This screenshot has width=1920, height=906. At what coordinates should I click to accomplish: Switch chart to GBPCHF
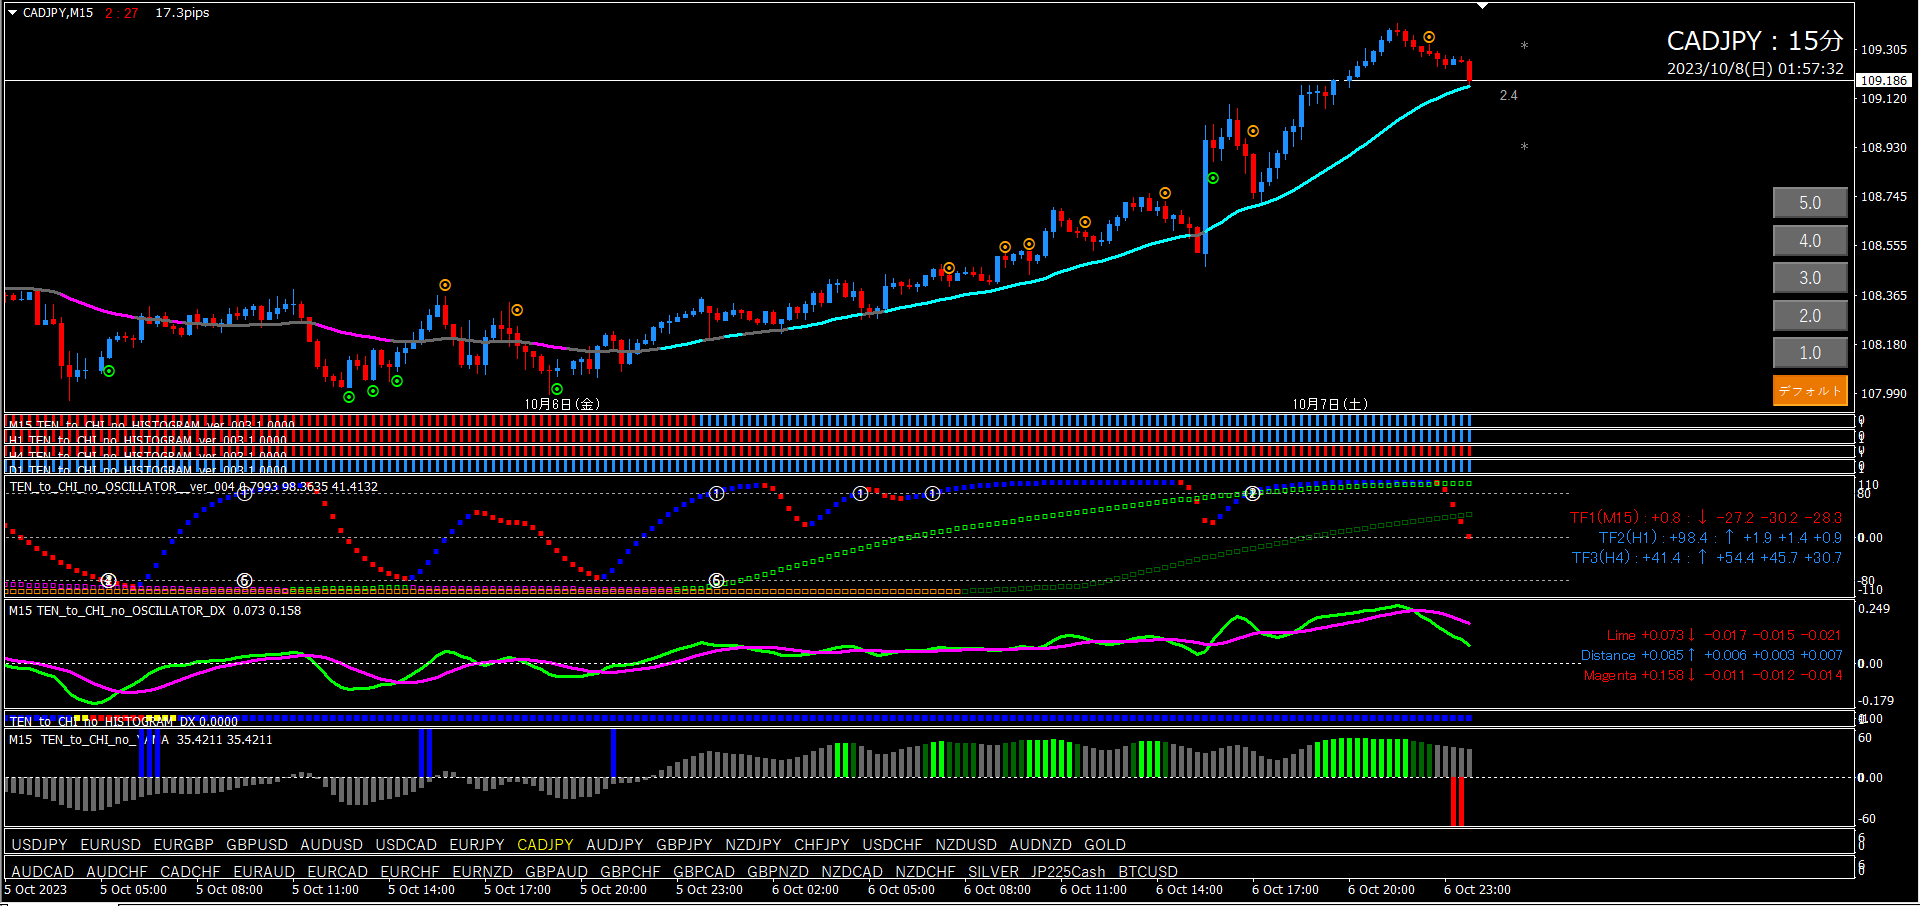coord(630,872)
